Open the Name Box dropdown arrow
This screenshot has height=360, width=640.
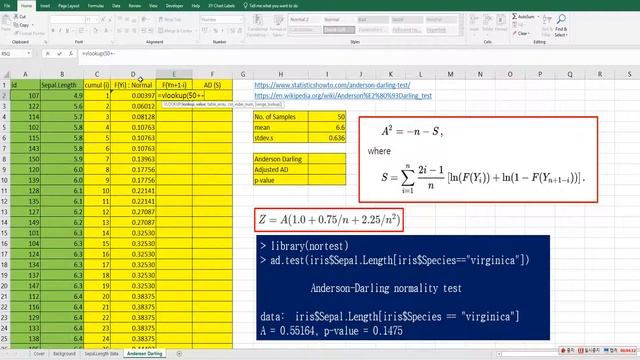pyautogui.click(x=29, y=53)
